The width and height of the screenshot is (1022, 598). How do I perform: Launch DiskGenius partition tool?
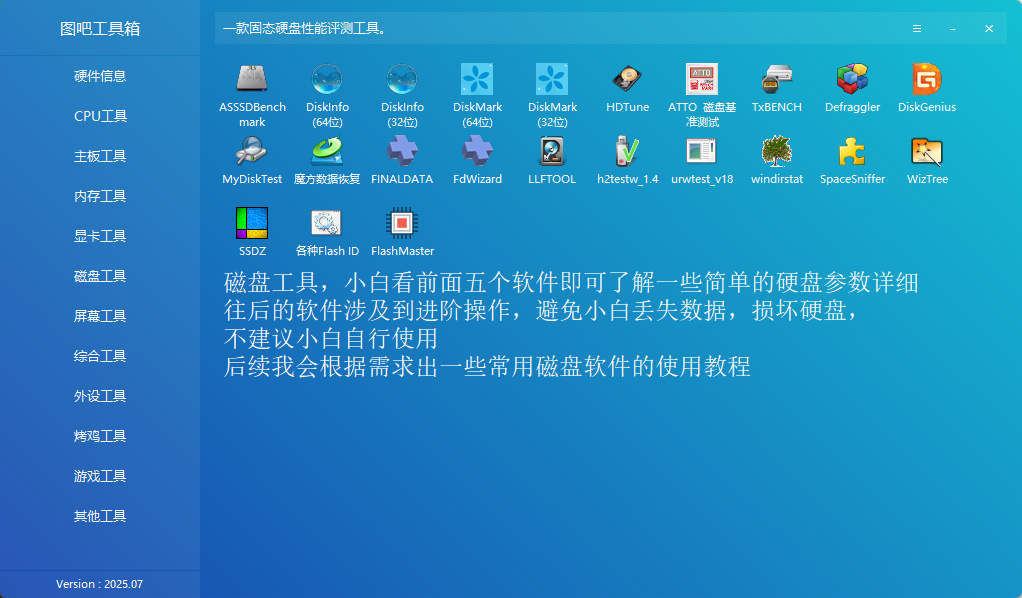pyautogui.click(x=927, y=88)
